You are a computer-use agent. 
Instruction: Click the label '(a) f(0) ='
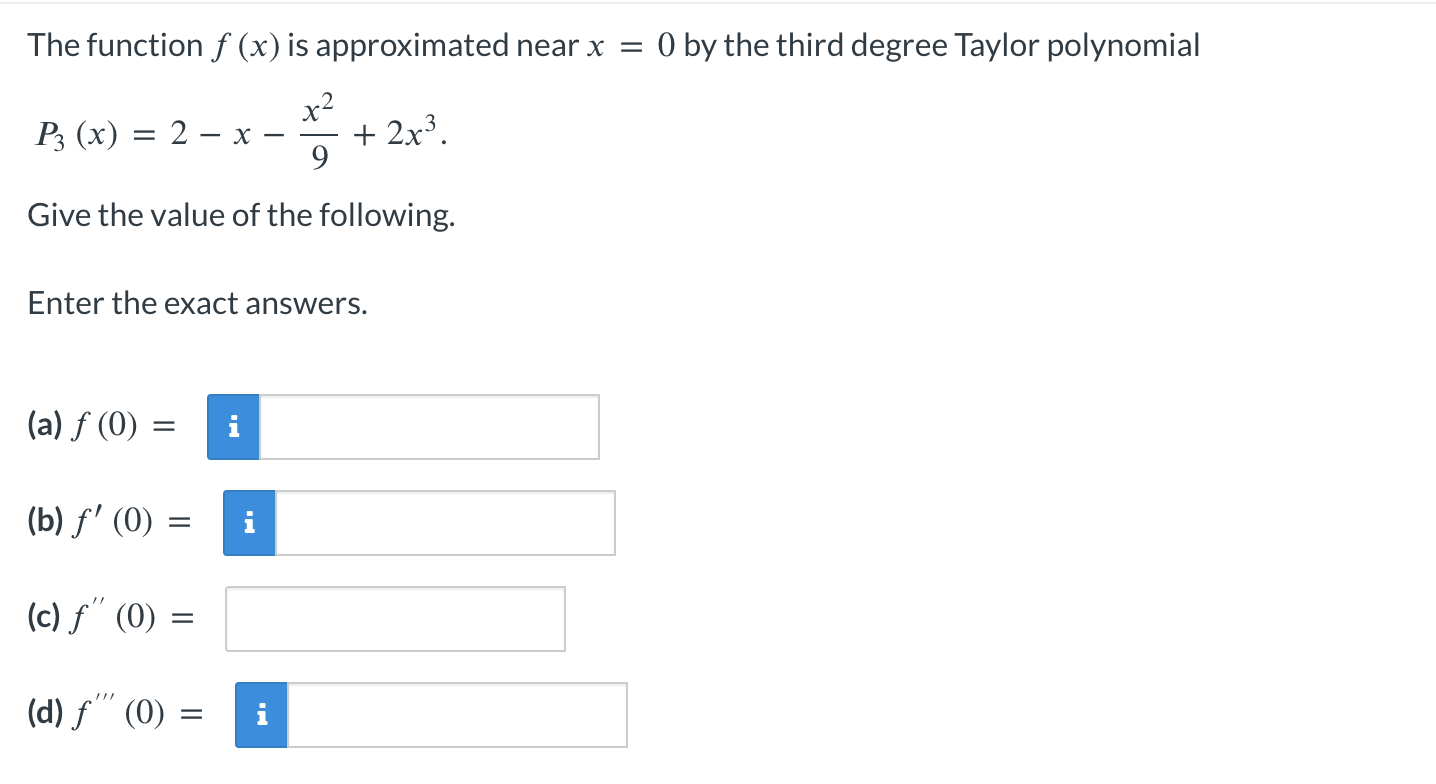click(x=100, y=426)
